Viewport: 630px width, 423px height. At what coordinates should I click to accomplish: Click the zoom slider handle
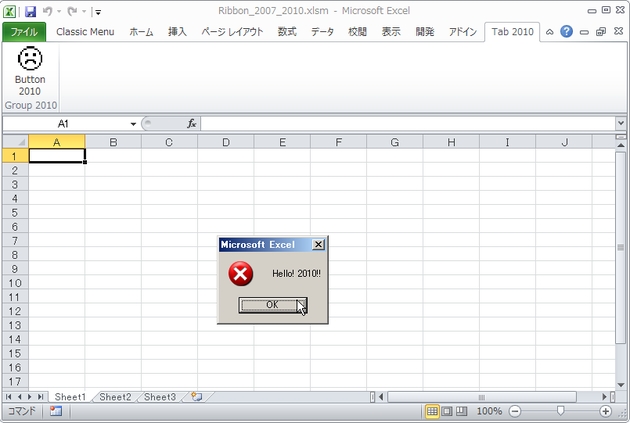[x=560, y=411]
